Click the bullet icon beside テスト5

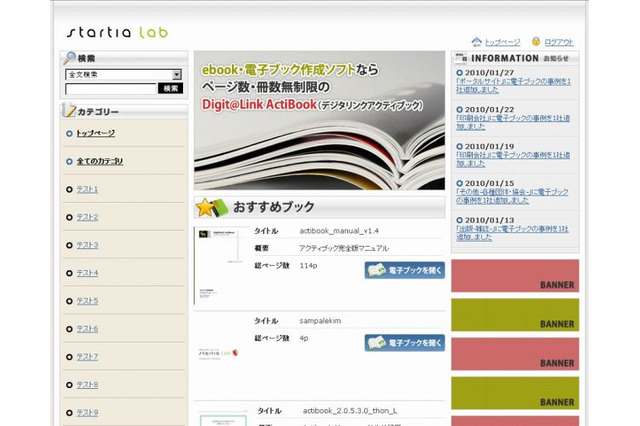[69, 301]
